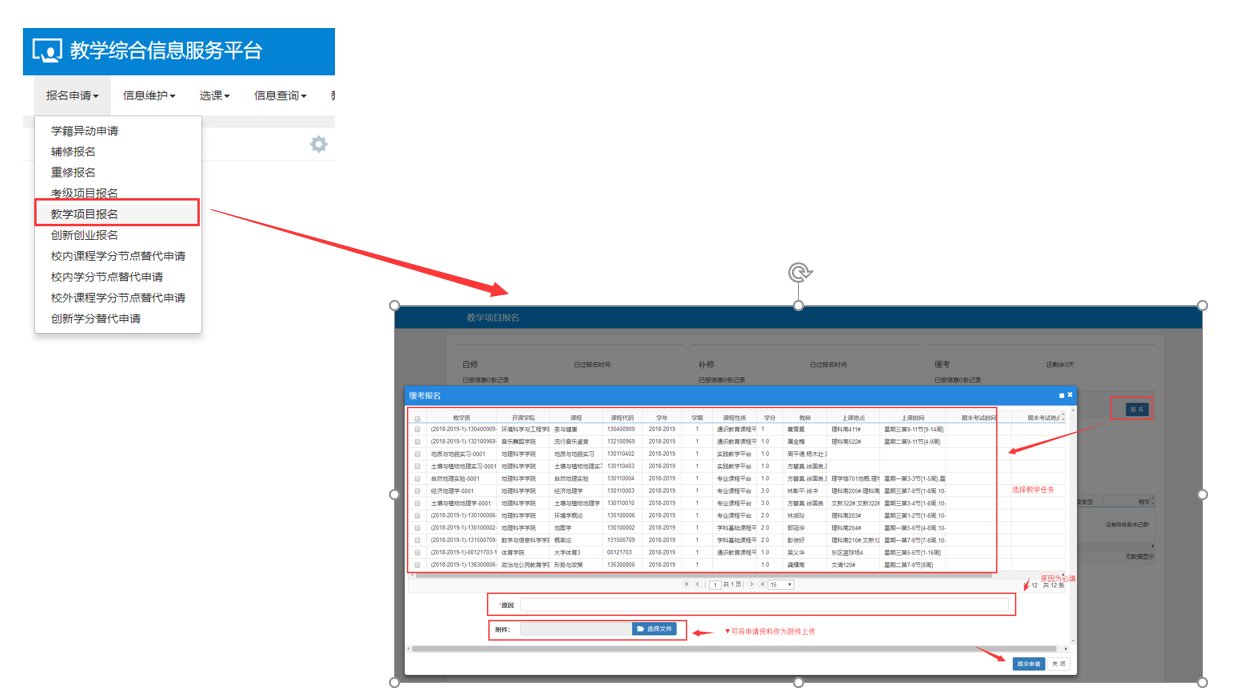This screenshot has width=1243, height=700.
Task: Choose 重修报名 menu entry
Action: (x=73, y=172)
